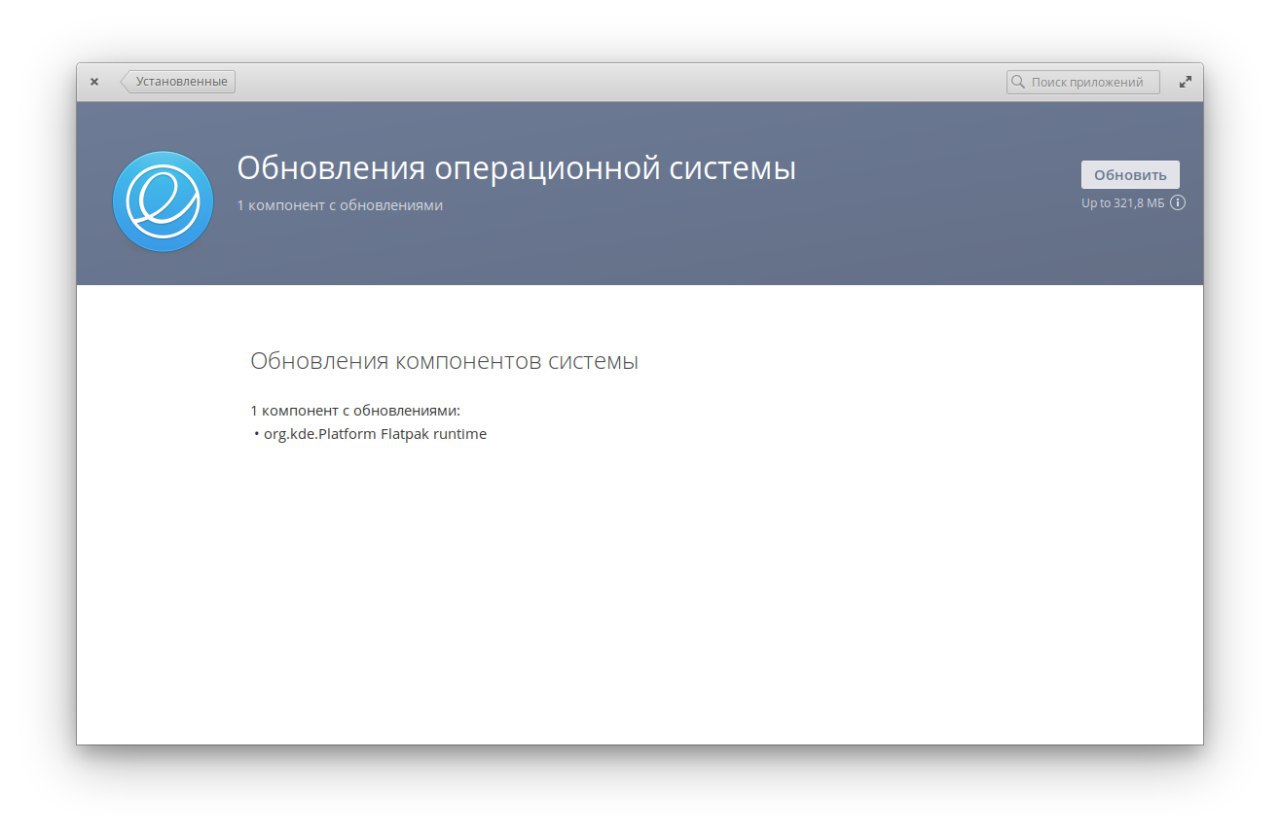This screenshot has height=835, width=1280.
Task: Click the heading Обновления операционной системы
Action: click(x=516, y=168)
